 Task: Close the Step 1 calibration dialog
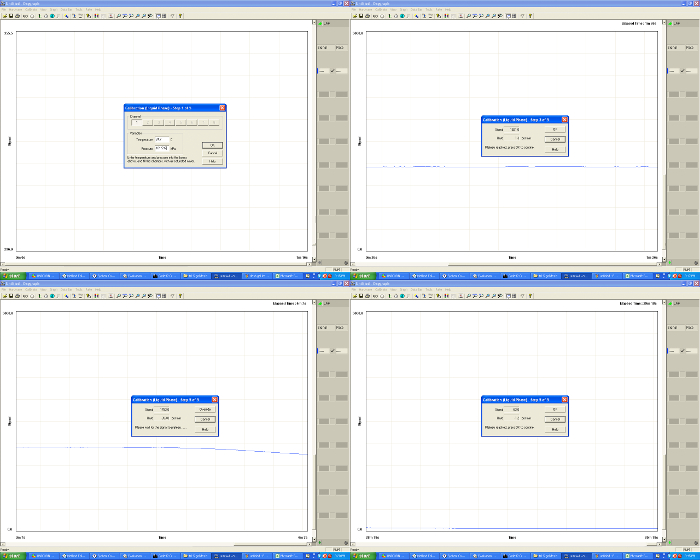click(x=222, y=108)
